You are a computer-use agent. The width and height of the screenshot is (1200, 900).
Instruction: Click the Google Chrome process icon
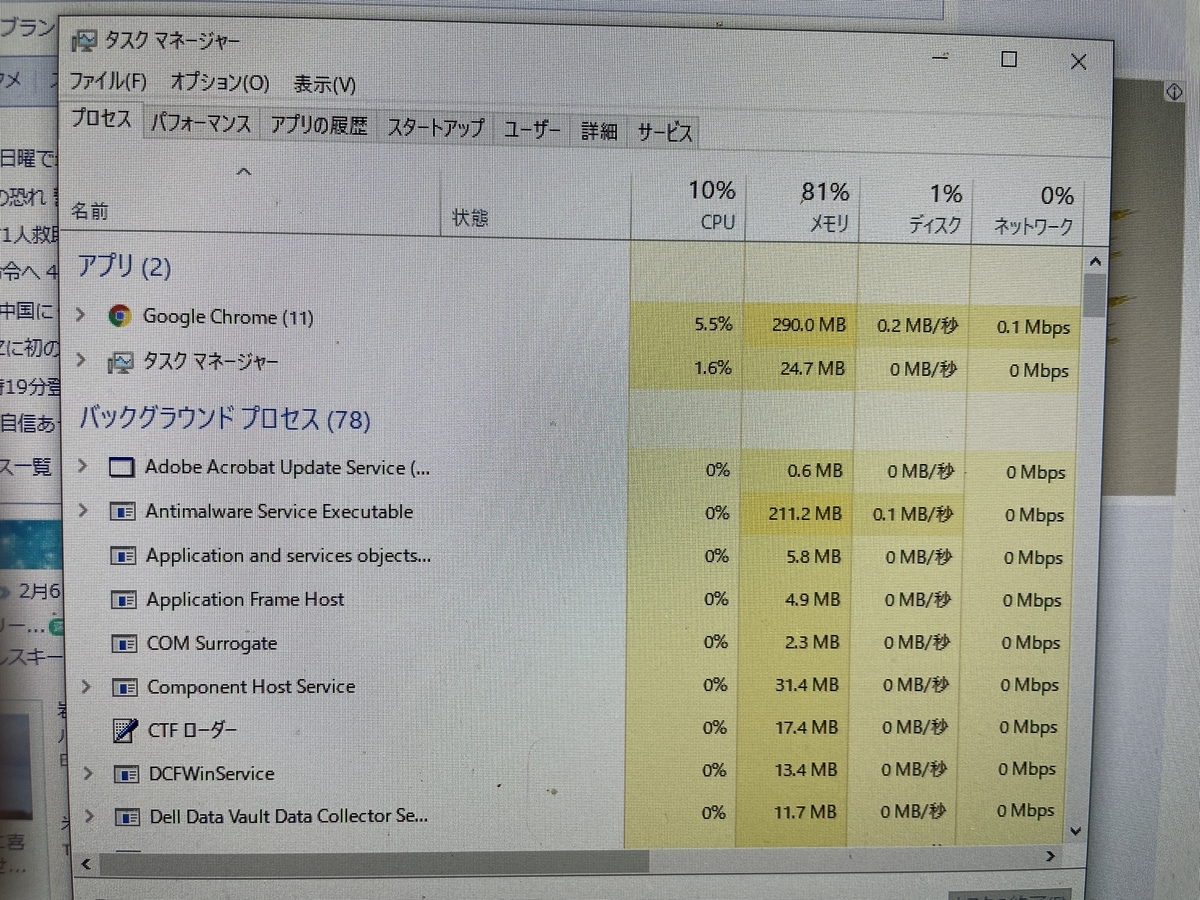(119, 317)
